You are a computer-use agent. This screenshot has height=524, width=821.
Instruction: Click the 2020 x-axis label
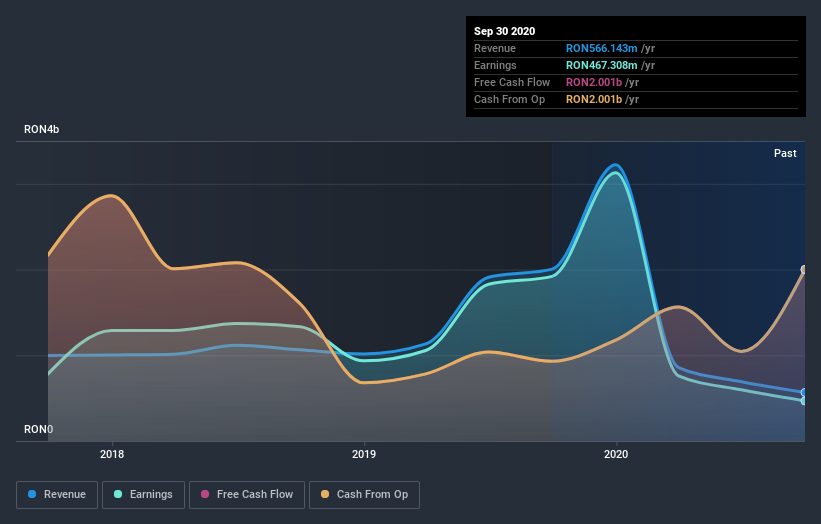click(616, 454)
